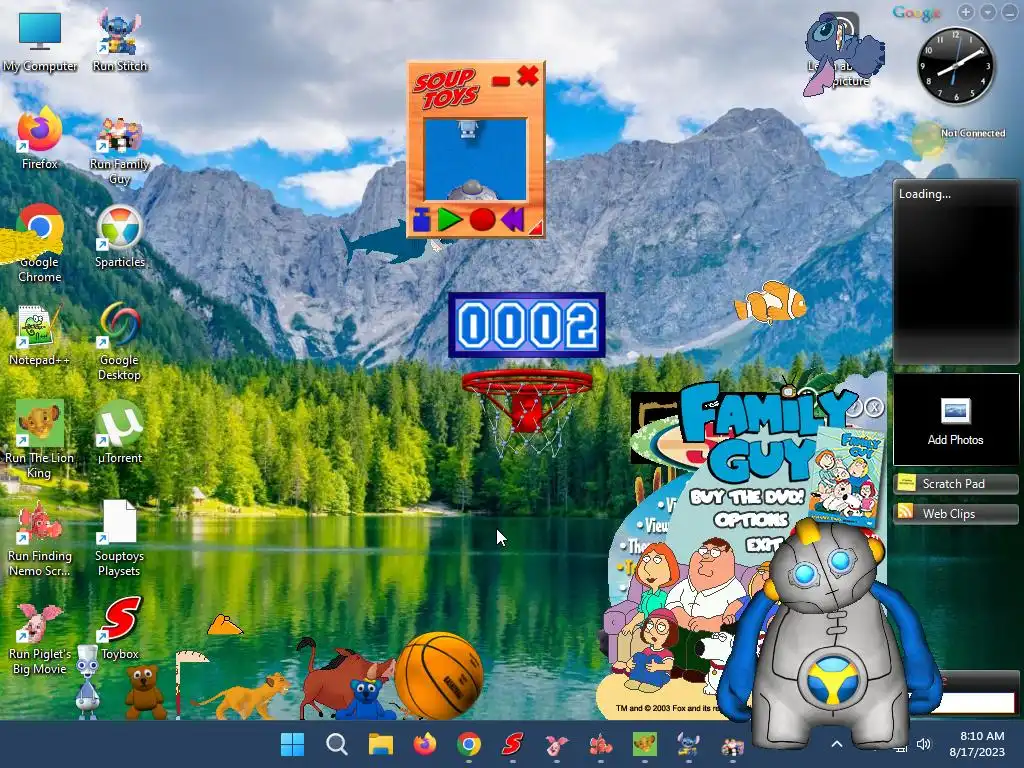The width and height of the screenshot is (1024, 768).
Task: Click the Finding Nemo taskbar icon
Action: tap(601, 744)
